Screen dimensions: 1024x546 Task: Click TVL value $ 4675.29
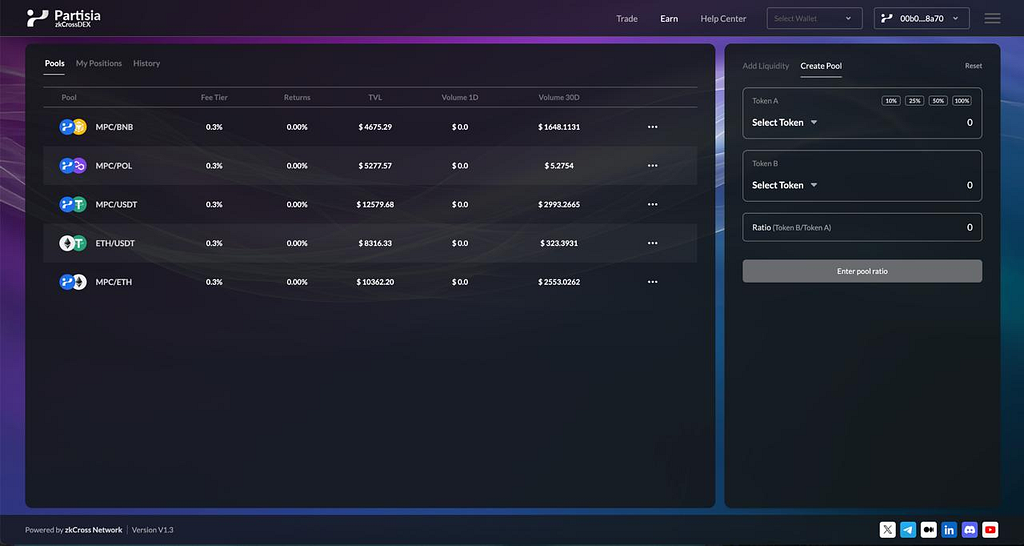pyautogui.click(x=375, y=127)
